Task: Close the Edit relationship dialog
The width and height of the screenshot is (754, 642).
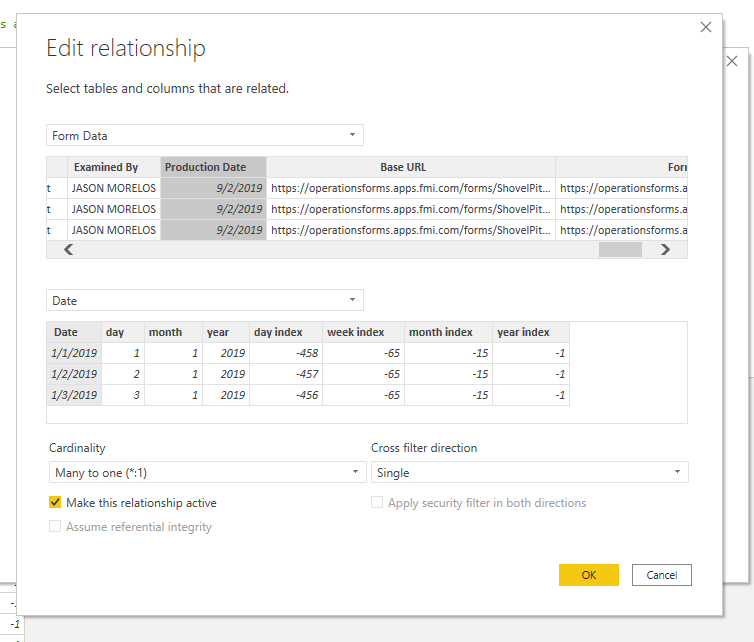Action: pyautogui.click(x=705, y=27)
